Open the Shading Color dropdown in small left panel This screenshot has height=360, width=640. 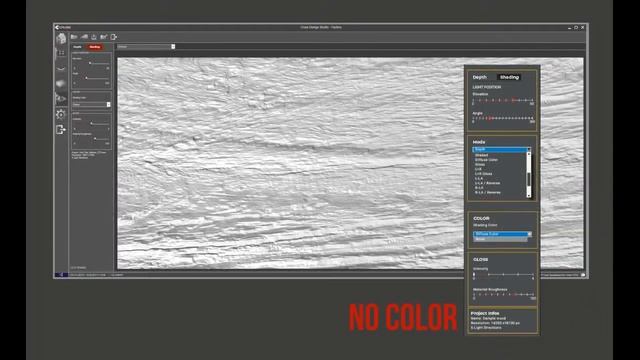(x=91, y=104)
